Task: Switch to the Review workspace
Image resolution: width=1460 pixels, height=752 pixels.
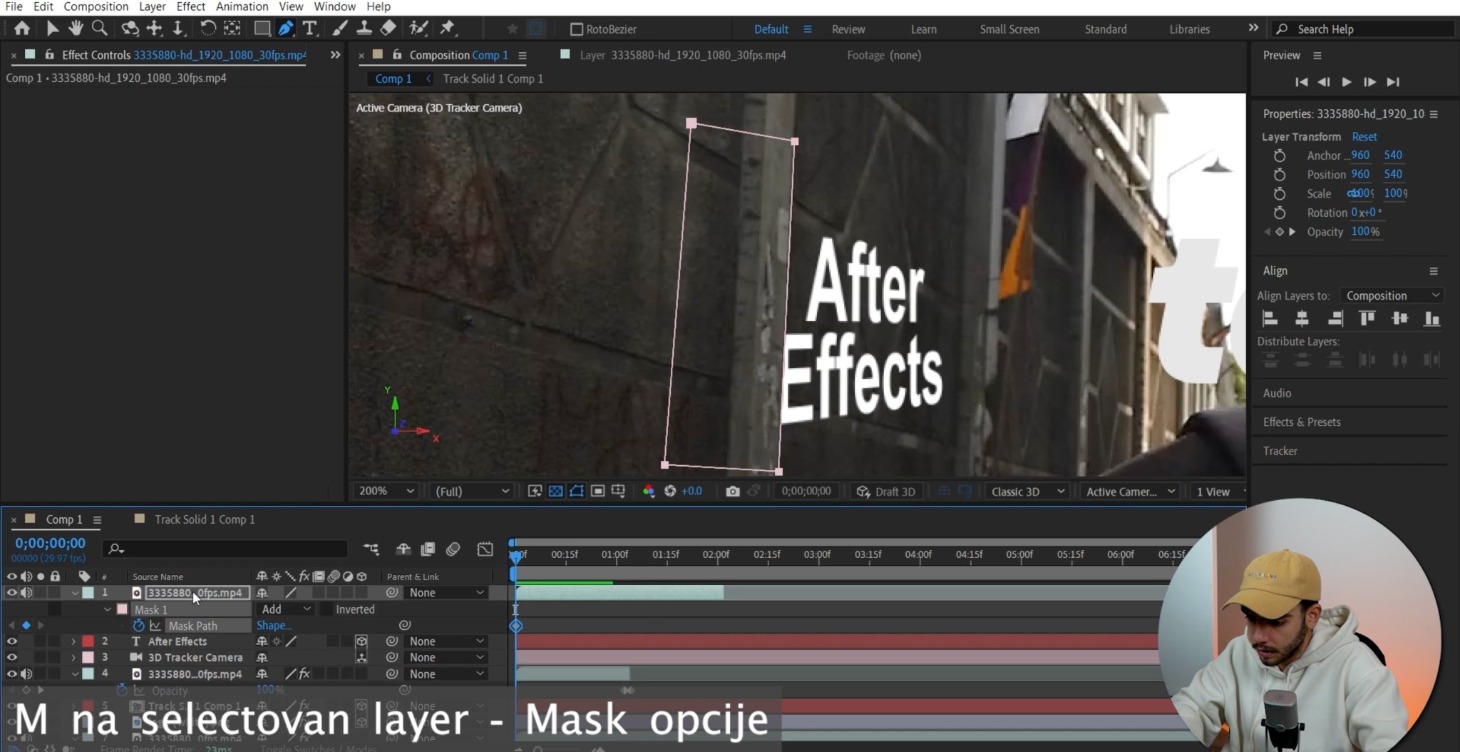Action: 848,29
